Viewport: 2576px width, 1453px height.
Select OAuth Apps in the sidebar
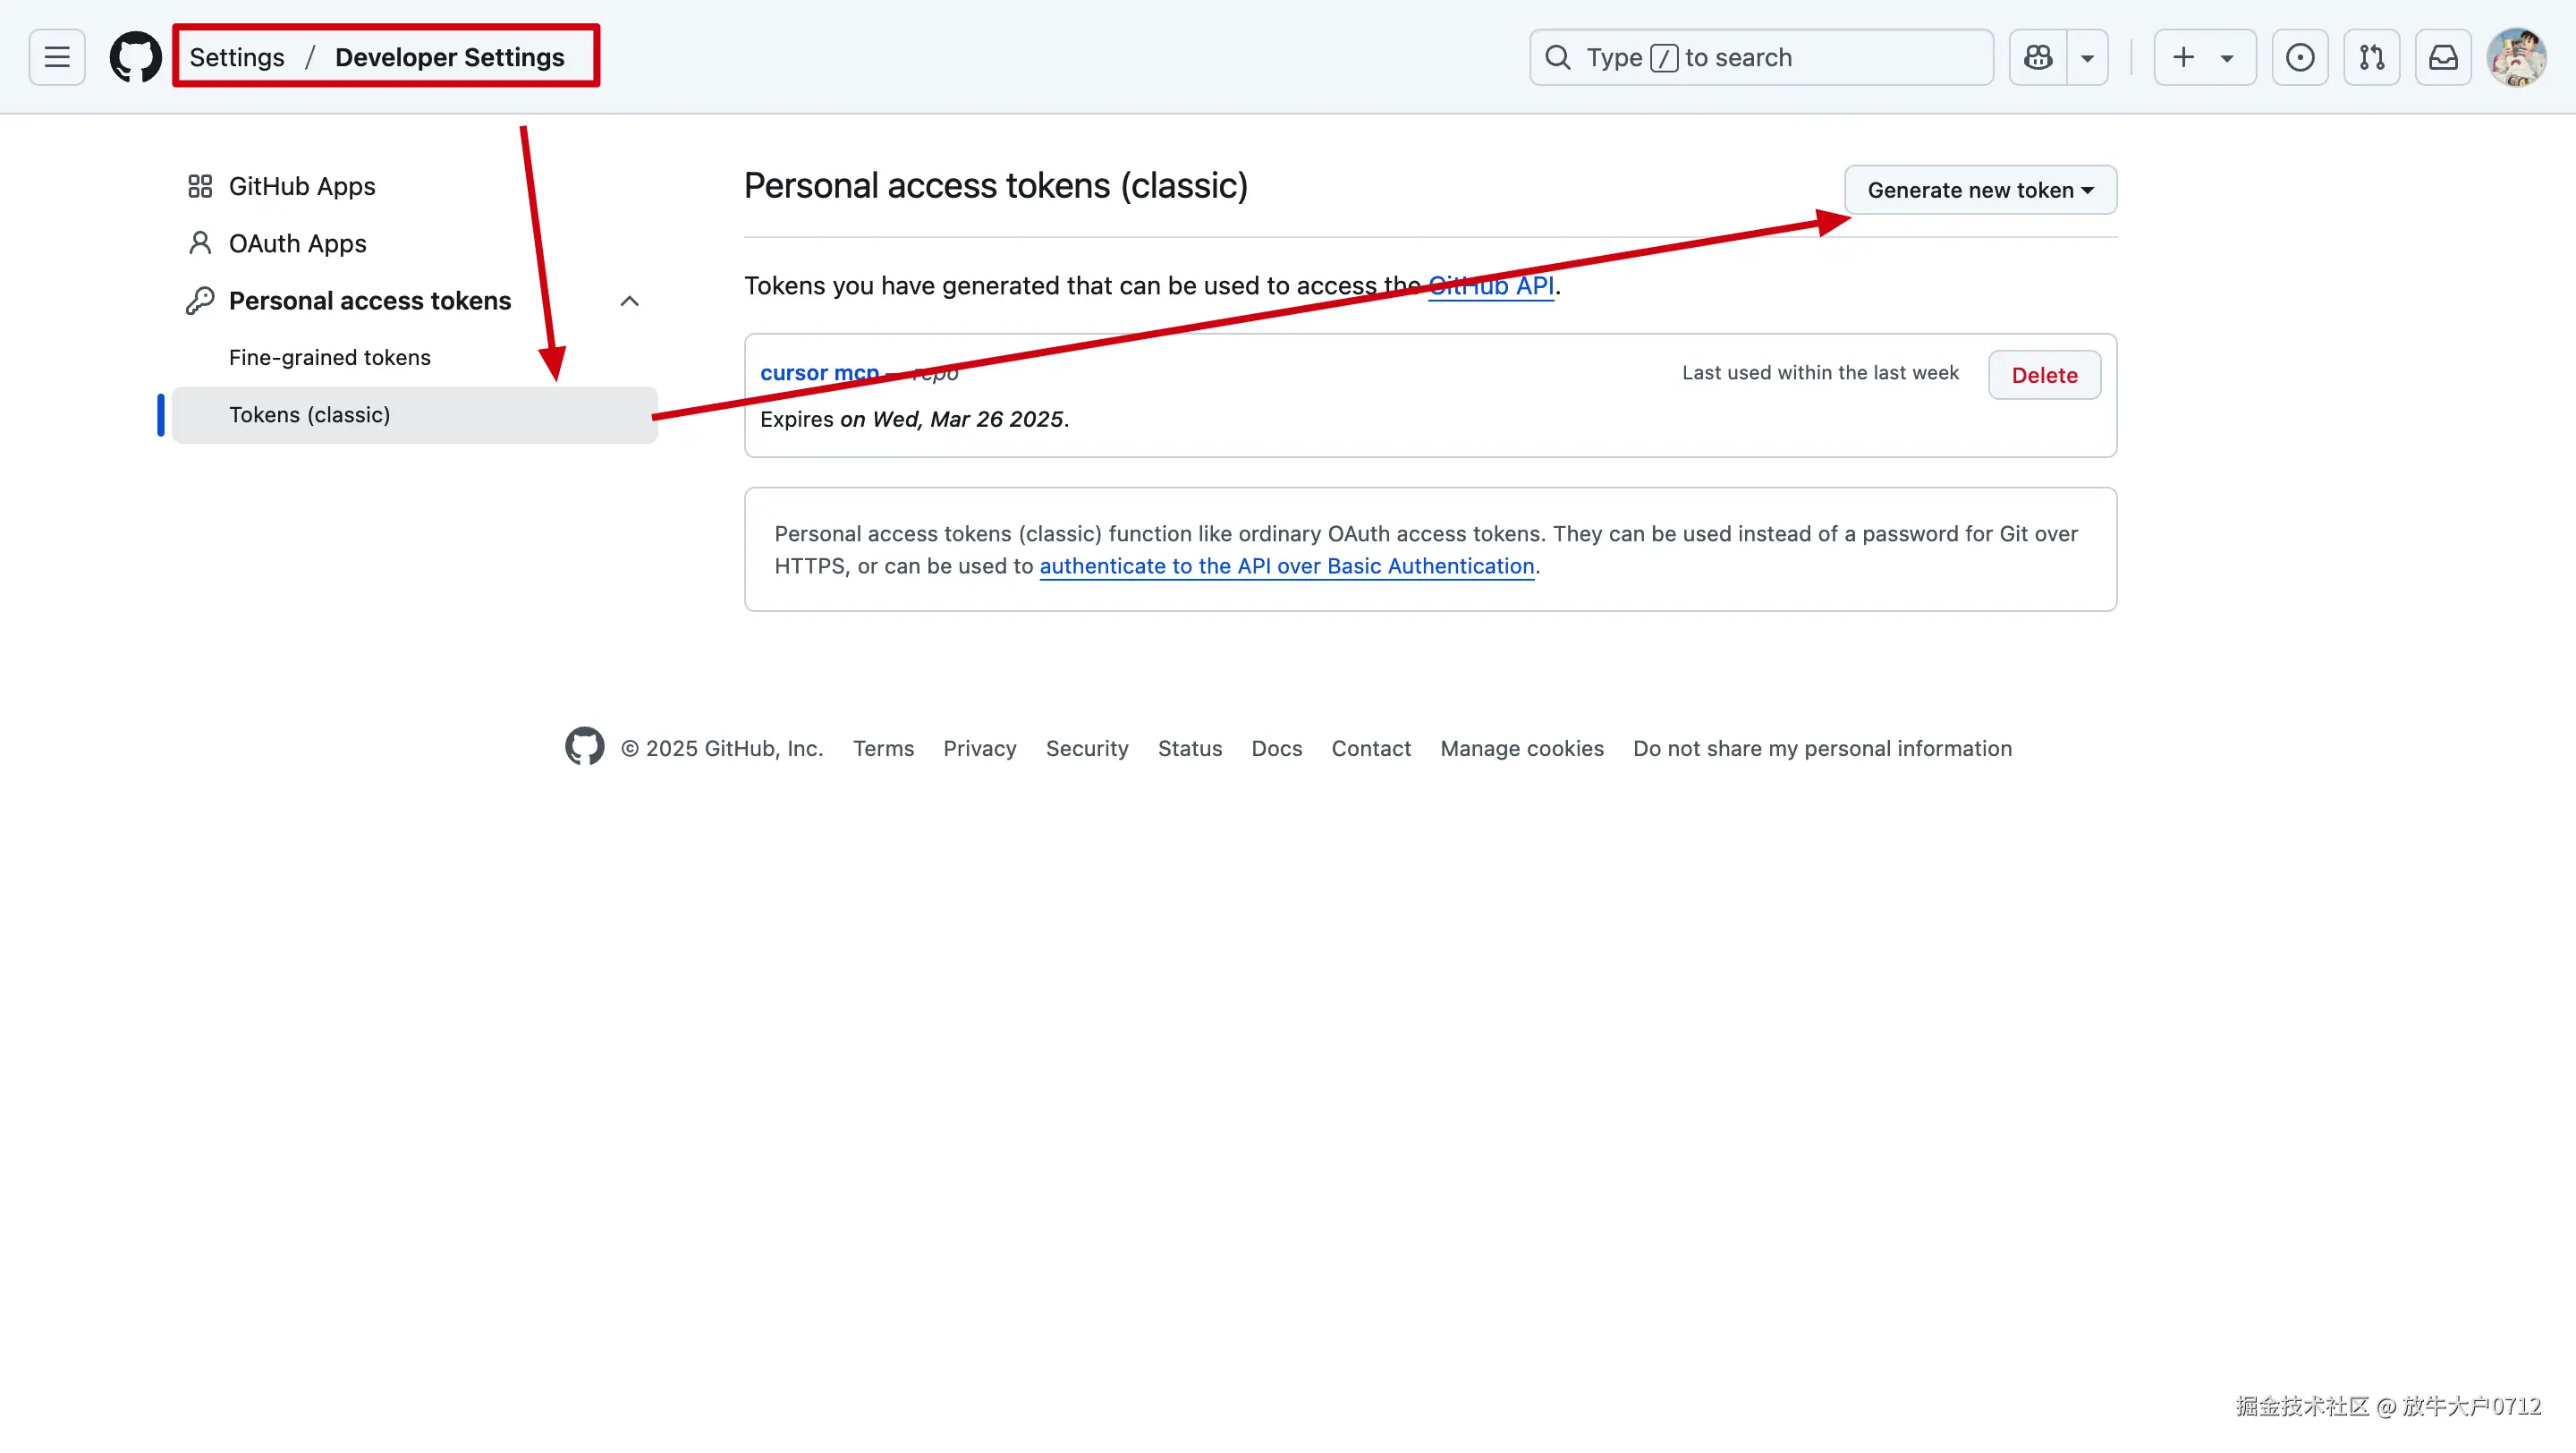pos(297,243)
